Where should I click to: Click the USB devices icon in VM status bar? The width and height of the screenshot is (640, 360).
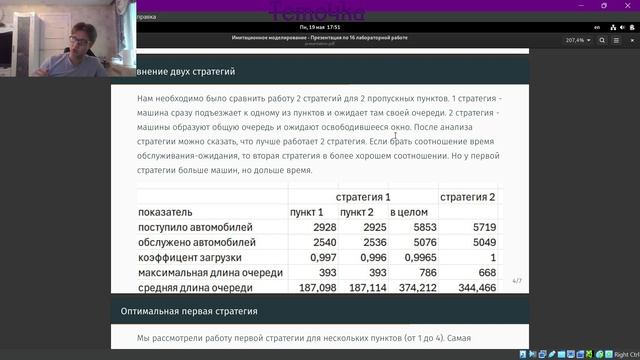click(552, 354)
